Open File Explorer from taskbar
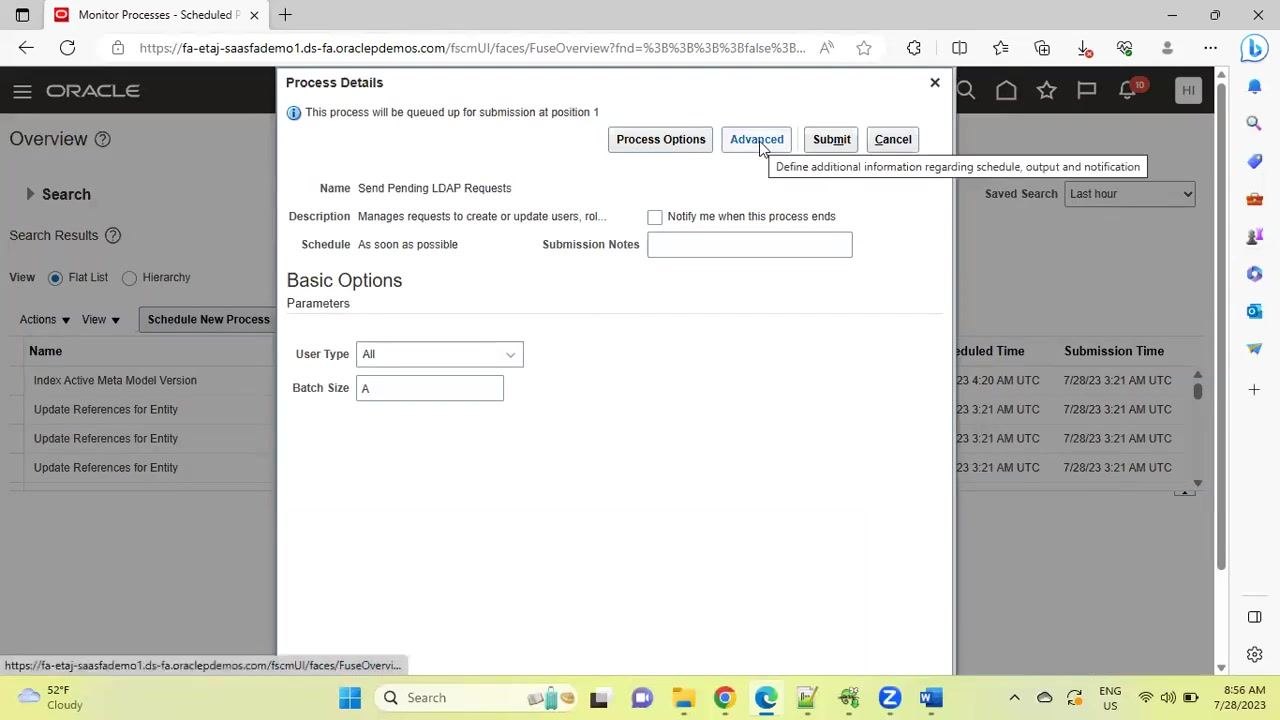1280x720 pixels. point(683,697)
